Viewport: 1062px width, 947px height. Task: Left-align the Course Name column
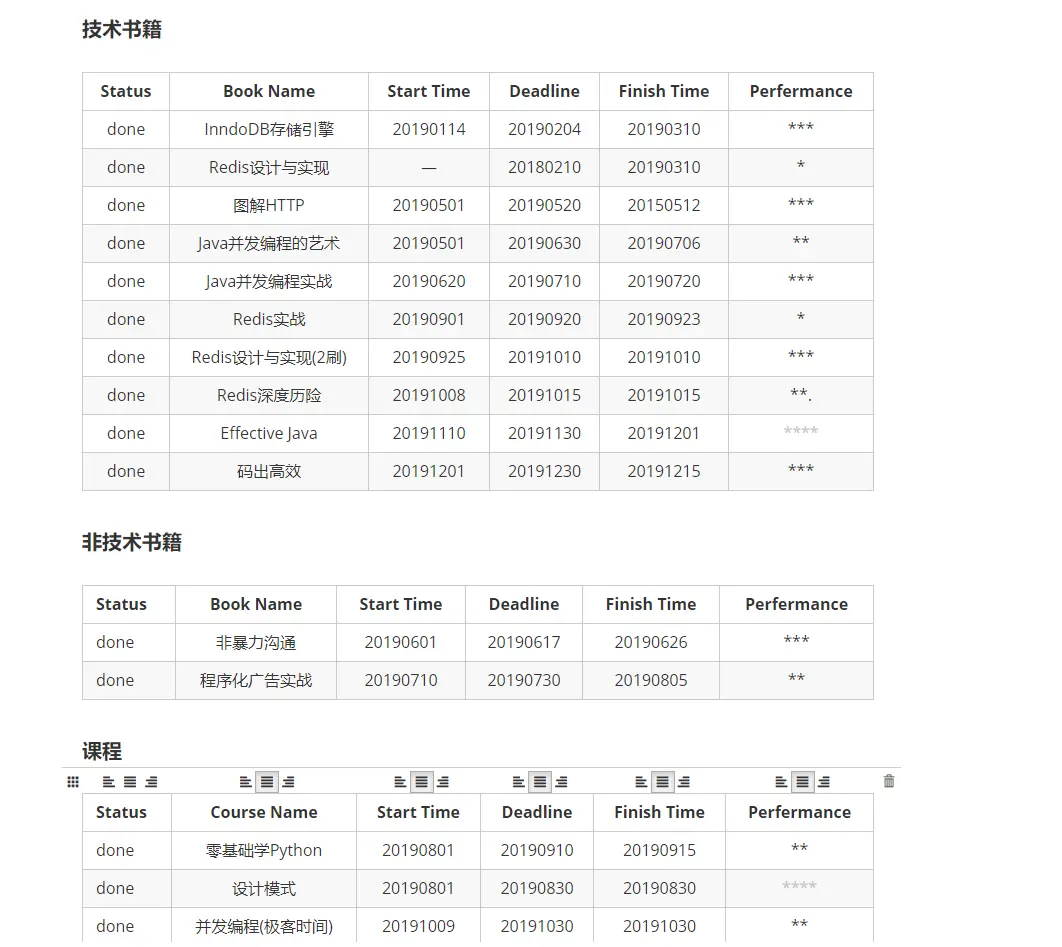point(246,782)
